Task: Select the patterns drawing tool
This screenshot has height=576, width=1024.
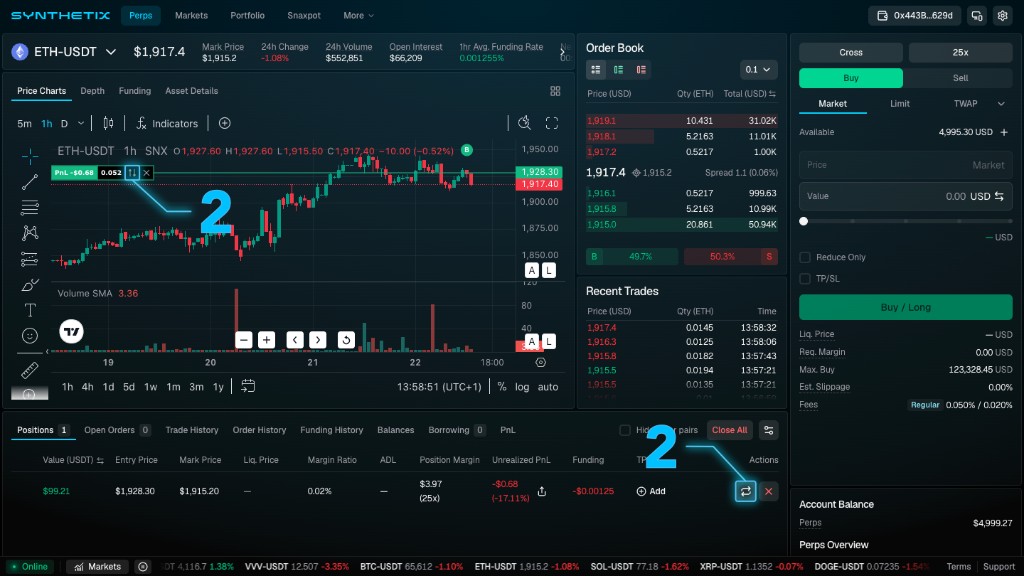Action: coord(29,233)
